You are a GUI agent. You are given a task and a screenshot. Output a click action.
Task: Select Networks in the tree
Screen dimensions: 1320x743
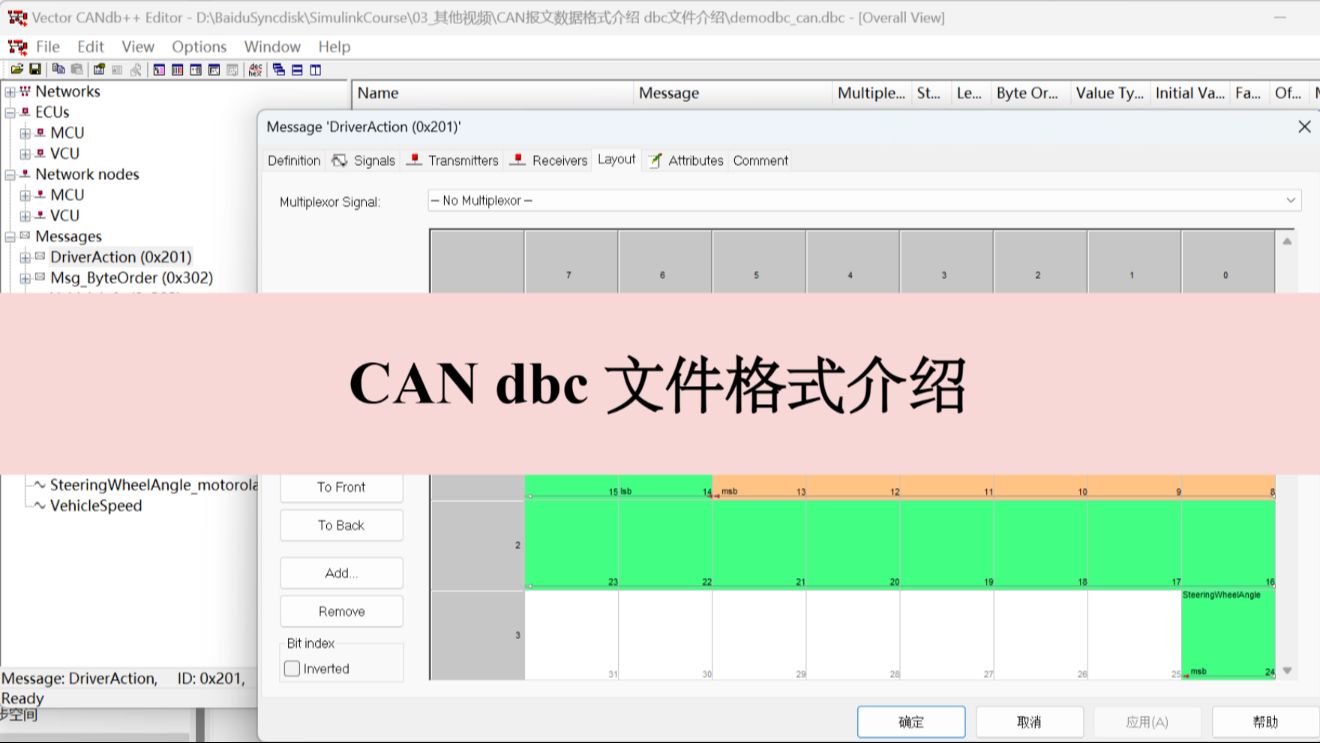coord(68,91)
